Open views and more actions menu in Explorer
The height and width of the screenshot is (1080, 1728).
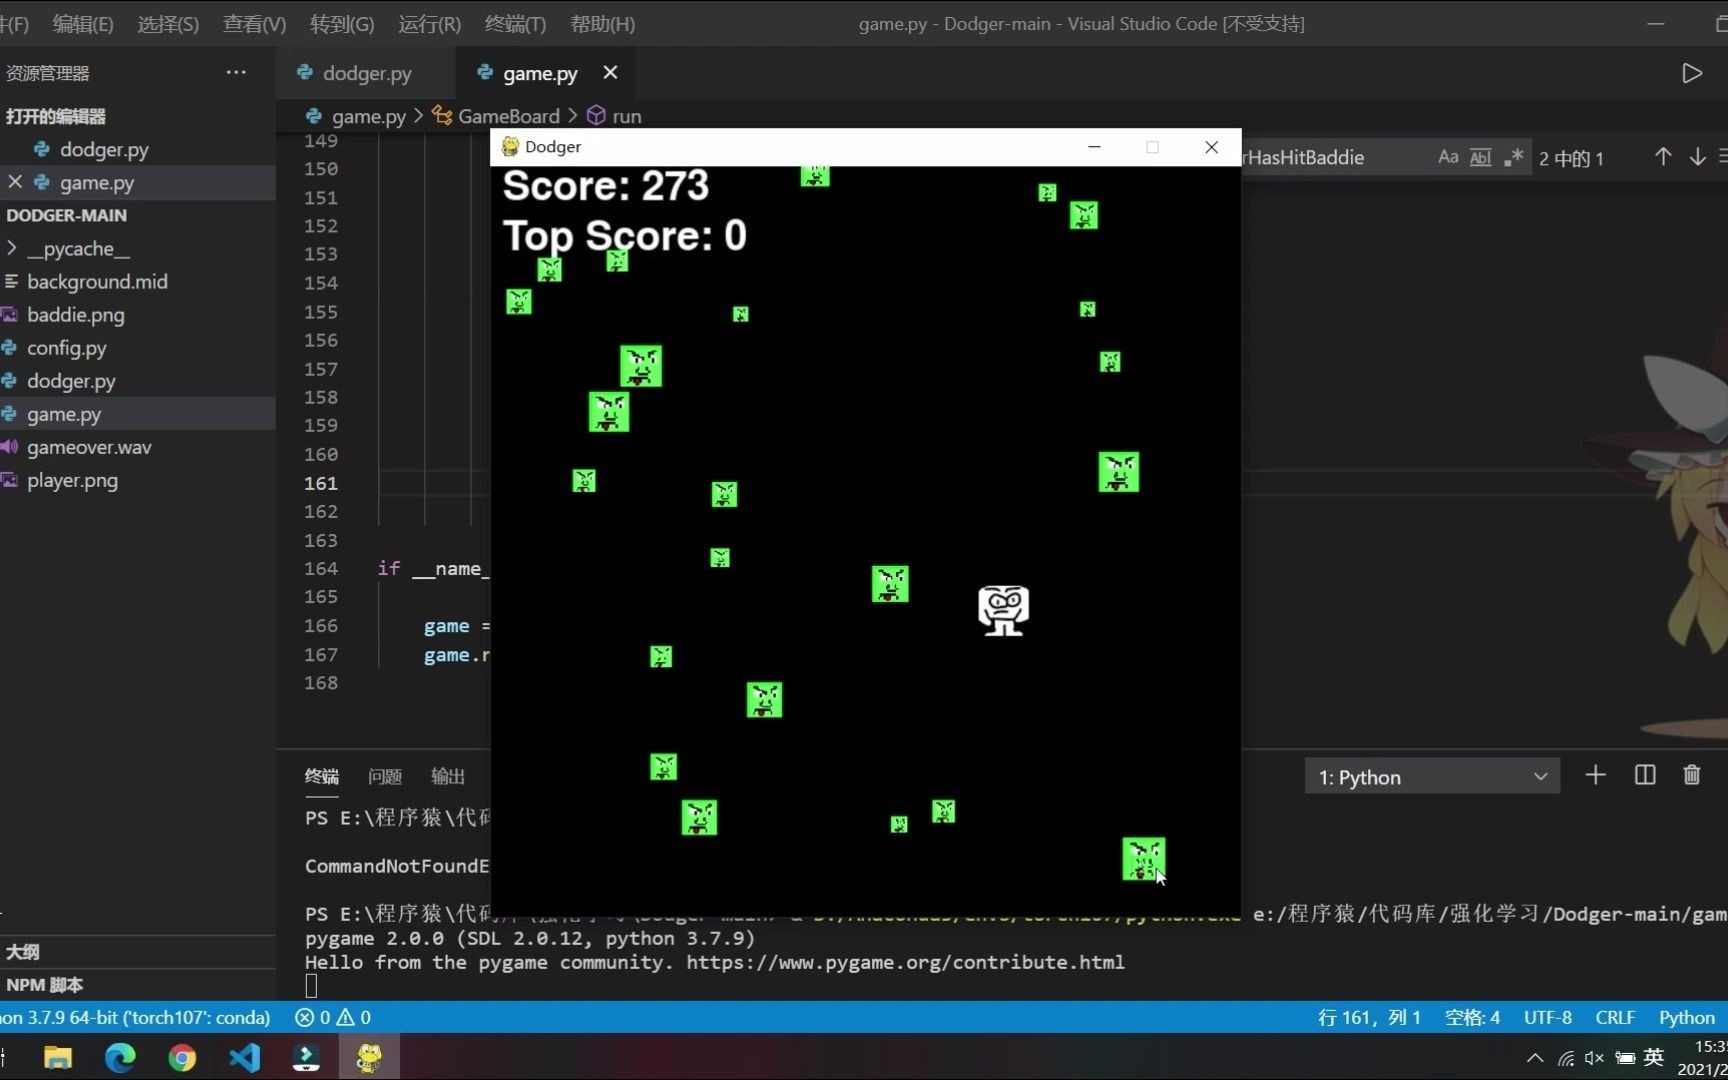(x=236, y=72)
